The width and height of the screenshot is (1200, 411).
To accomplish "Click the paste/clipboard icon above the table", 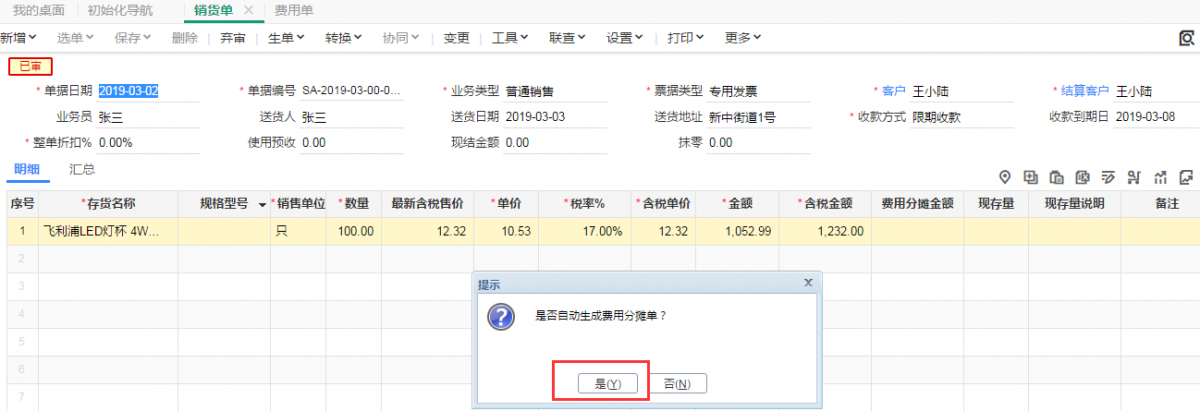I will pyautogui.click(x=1057, y=178).
